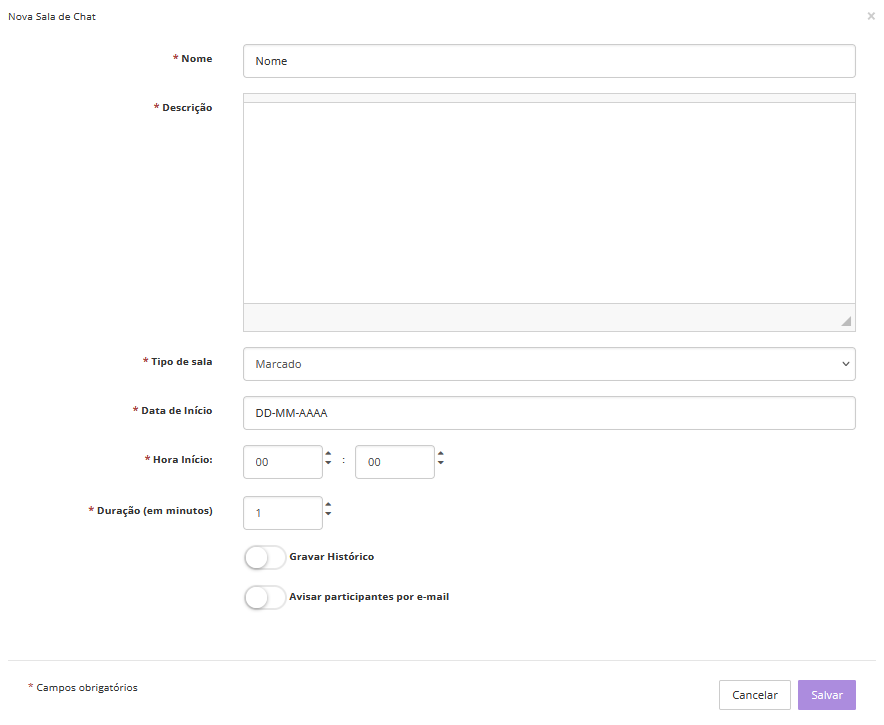Screen dimensions: 884x725
Task: Decrease the start minutes with down arrow
Action: pos(440,468)
